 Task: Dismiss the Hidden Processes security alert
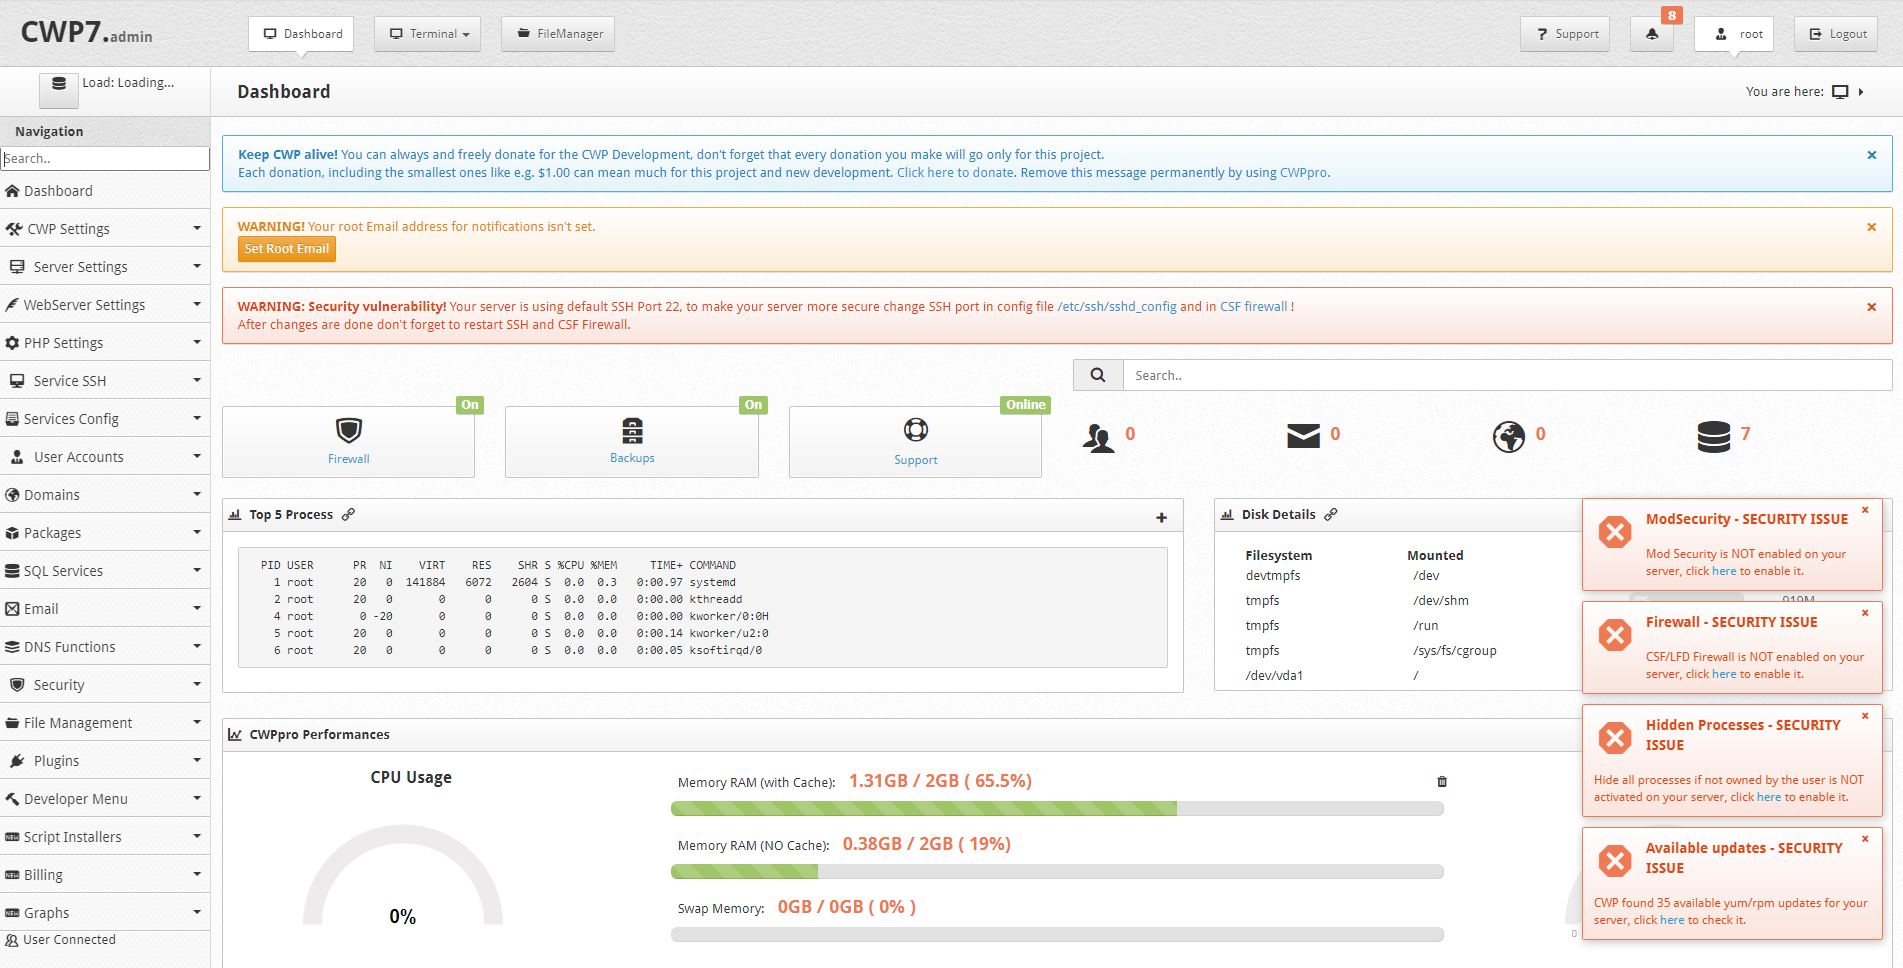tap(1865, 716)
